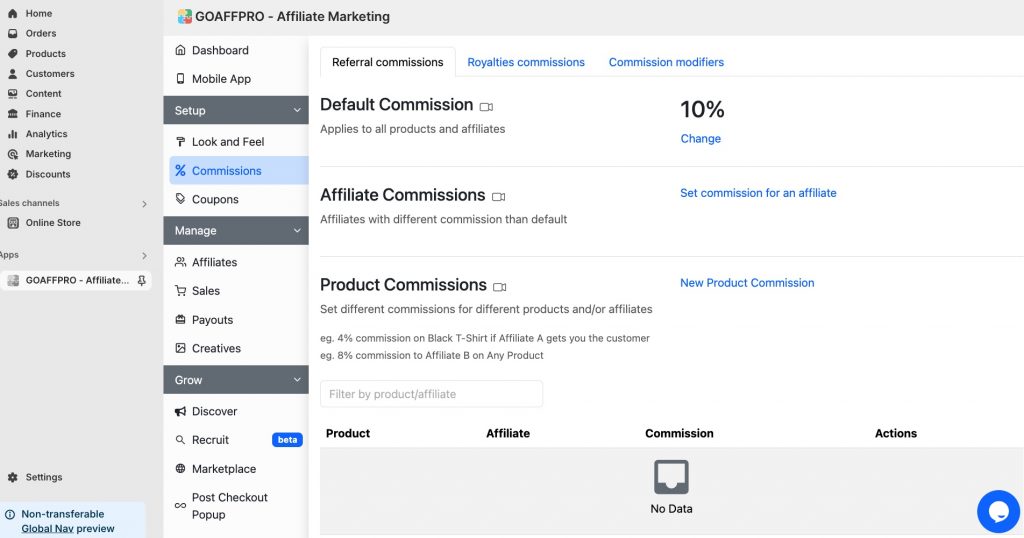This screenshot has height=538, width=1024.
Task: Click the Marketplace globe icon
Action: (x=180, y=468)
